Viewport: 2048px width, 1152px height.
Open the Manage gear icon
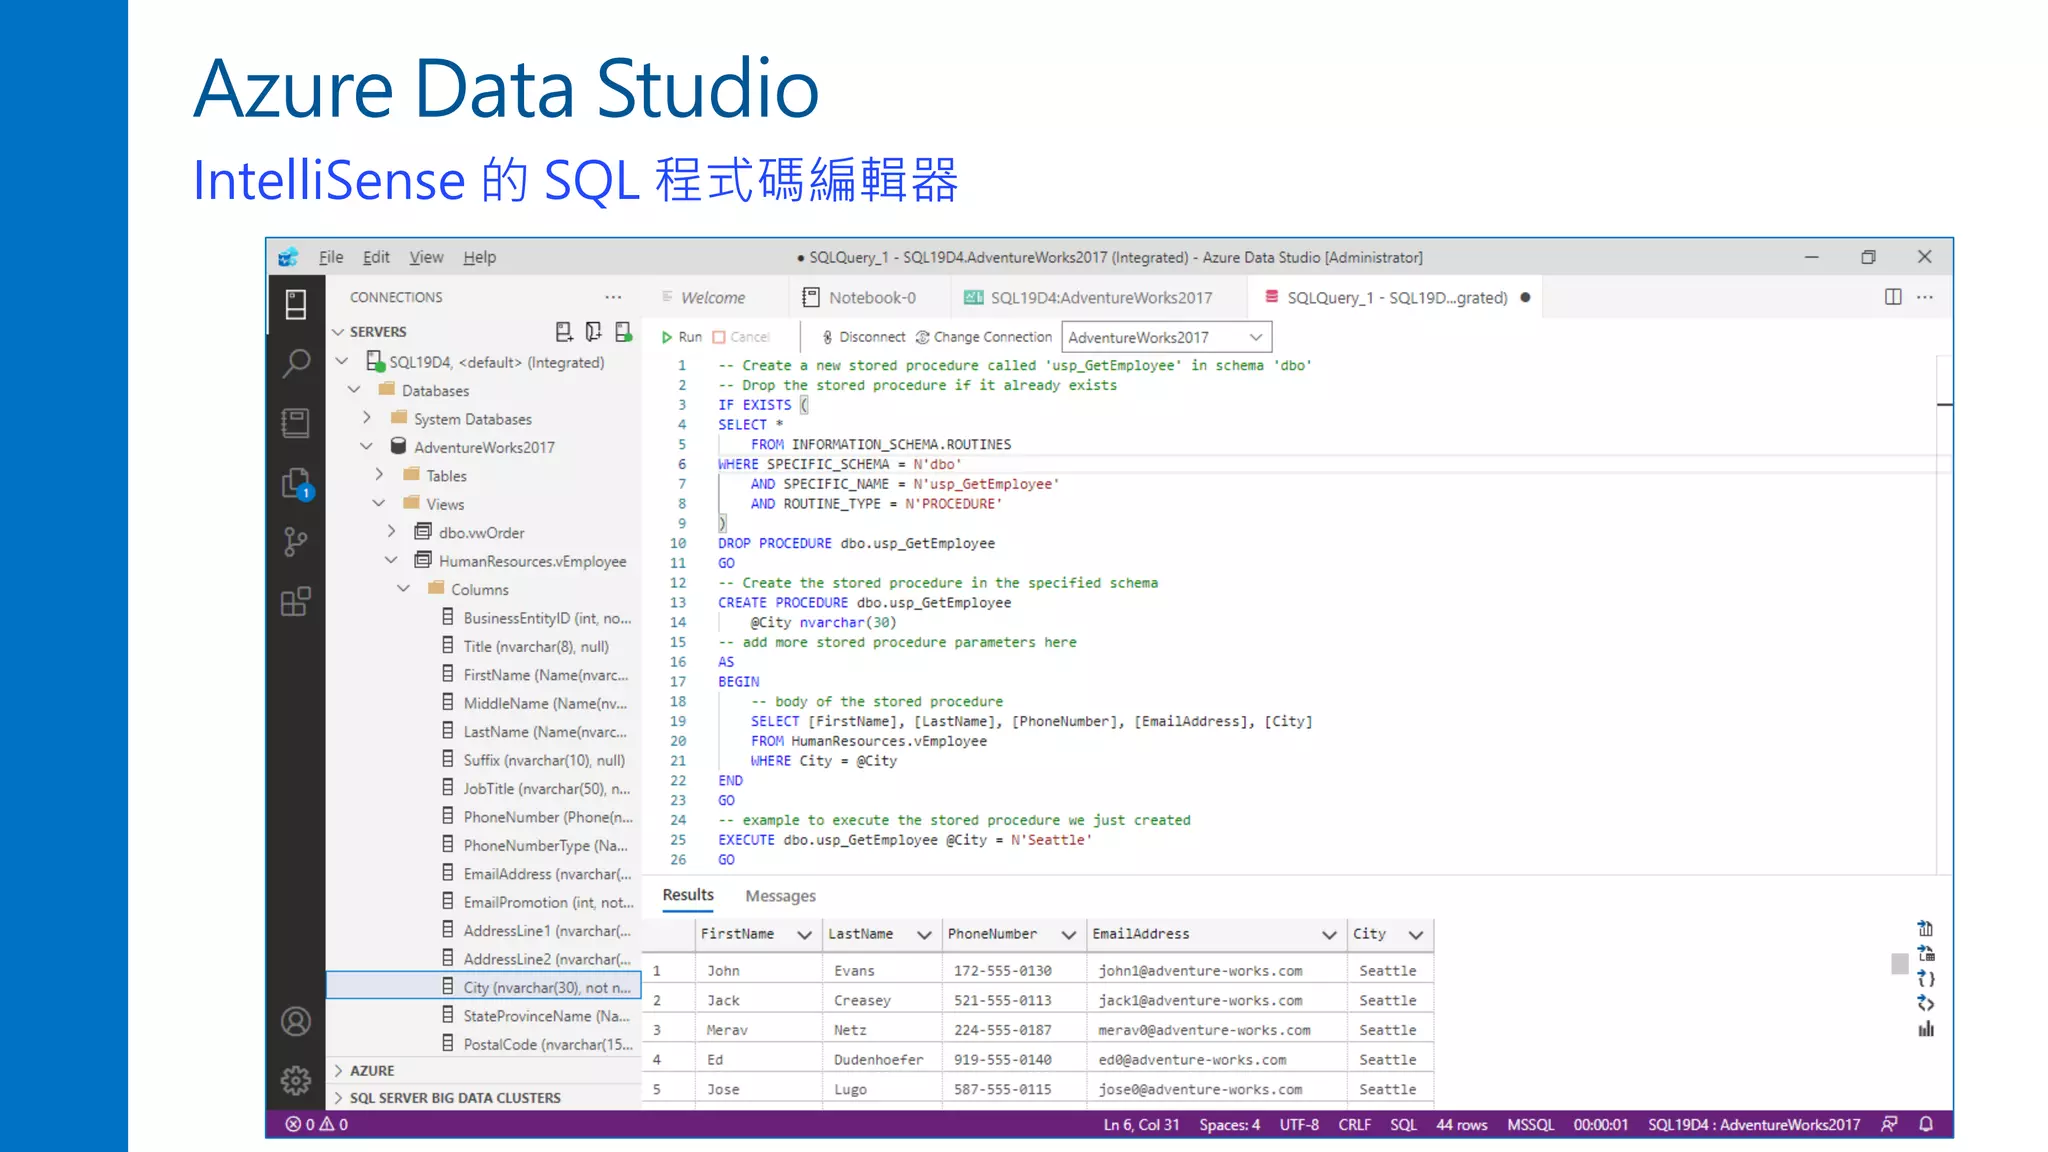[295, 1080]
